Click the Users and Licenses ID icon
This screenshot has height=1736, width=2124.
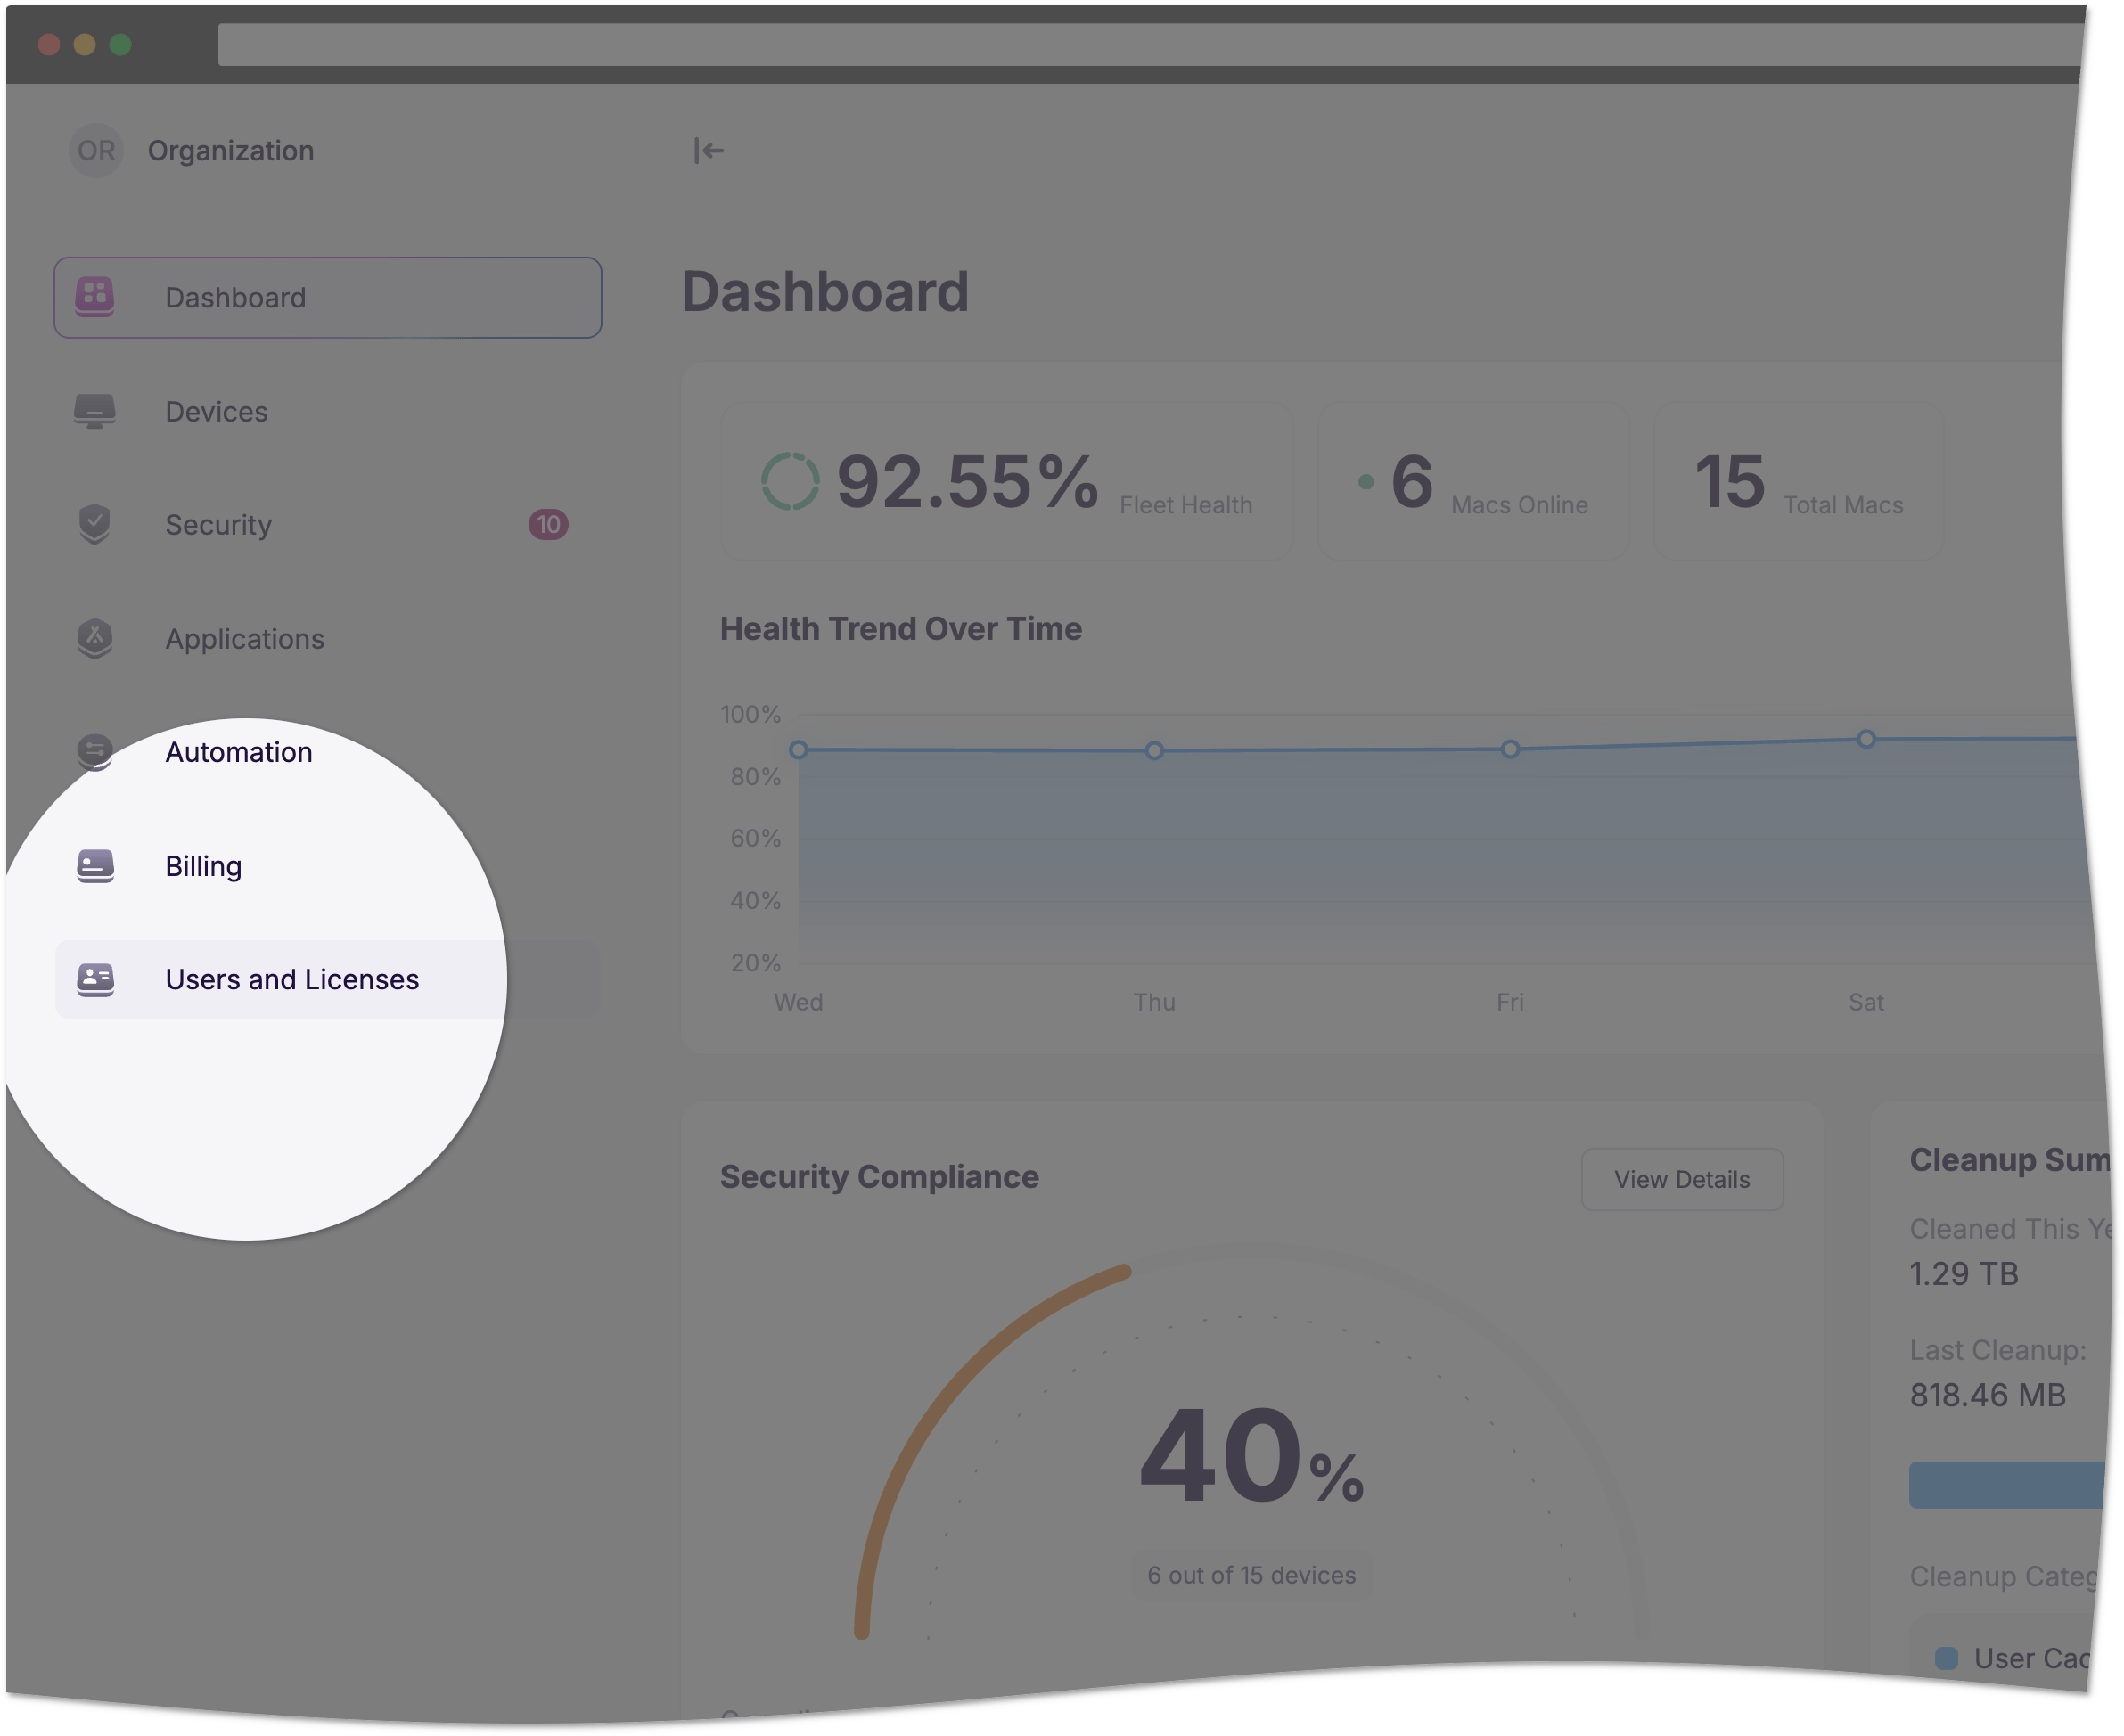95,979
